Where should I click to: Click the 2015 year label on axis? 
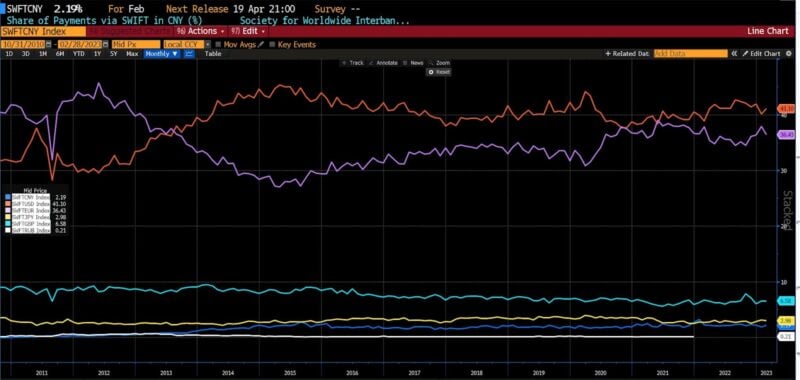click(x=290, y=373)
